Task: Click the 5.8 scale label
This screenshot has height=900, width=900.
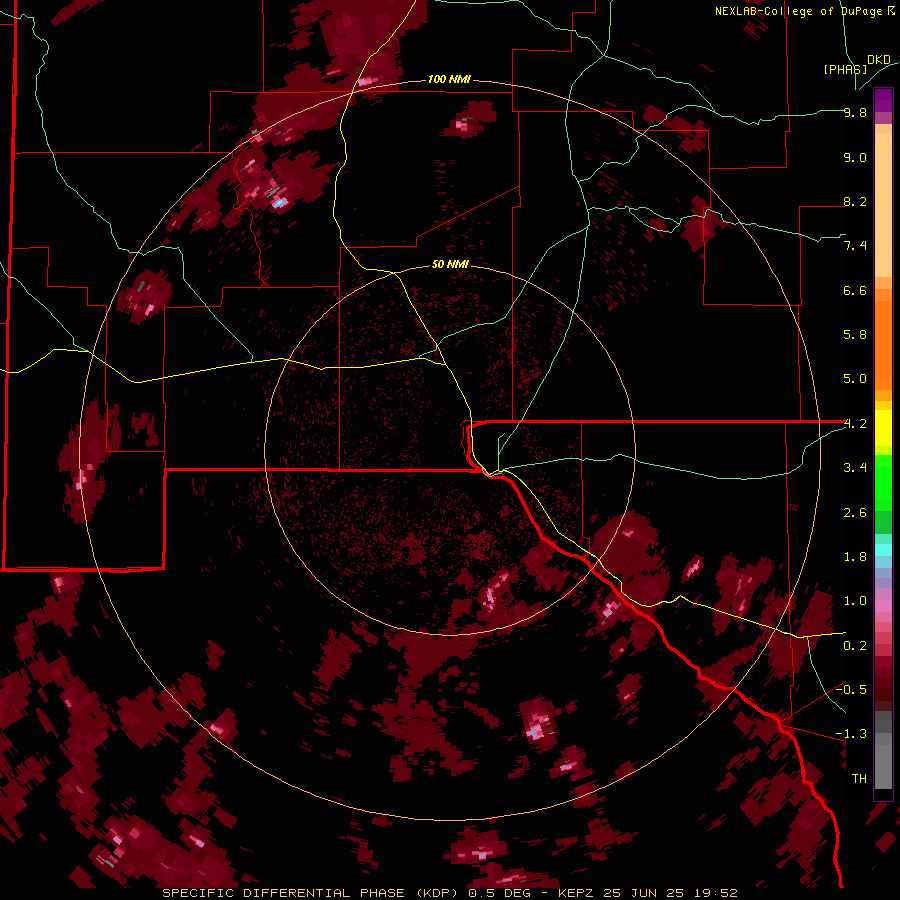Action: click(x=855, y=335)
